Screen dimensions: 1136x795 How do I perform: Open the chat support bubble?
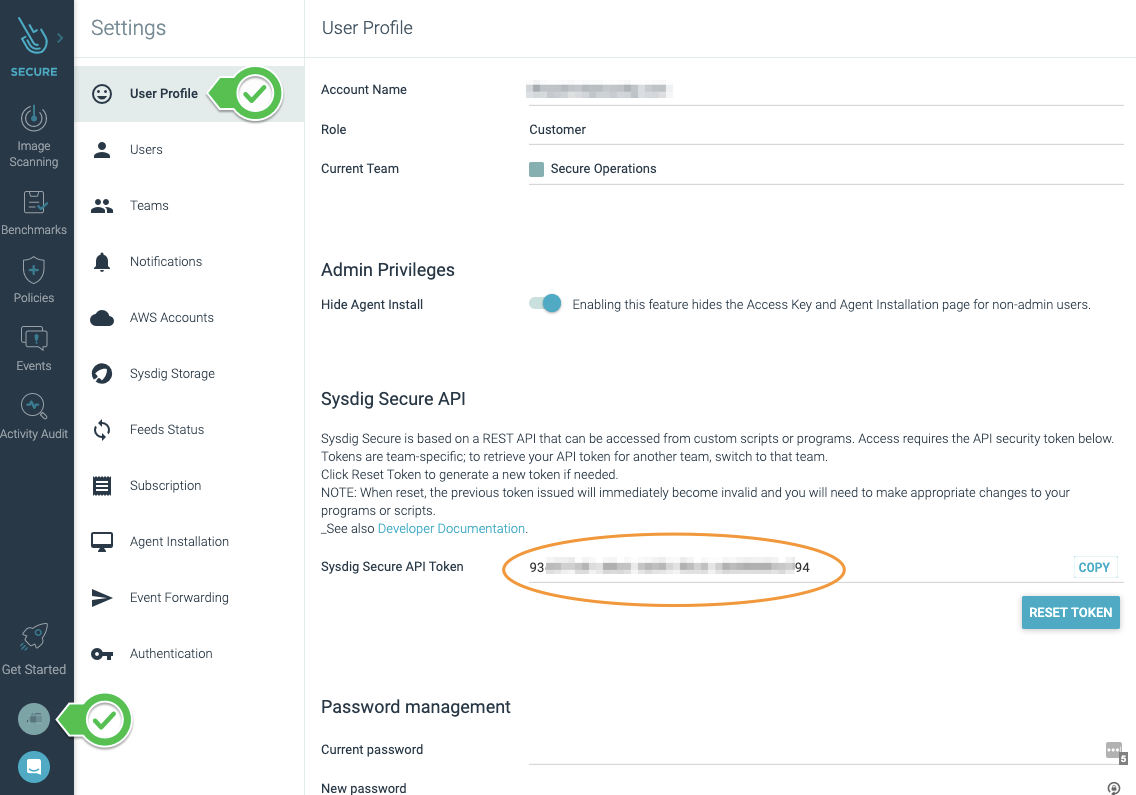pos(33,767)
